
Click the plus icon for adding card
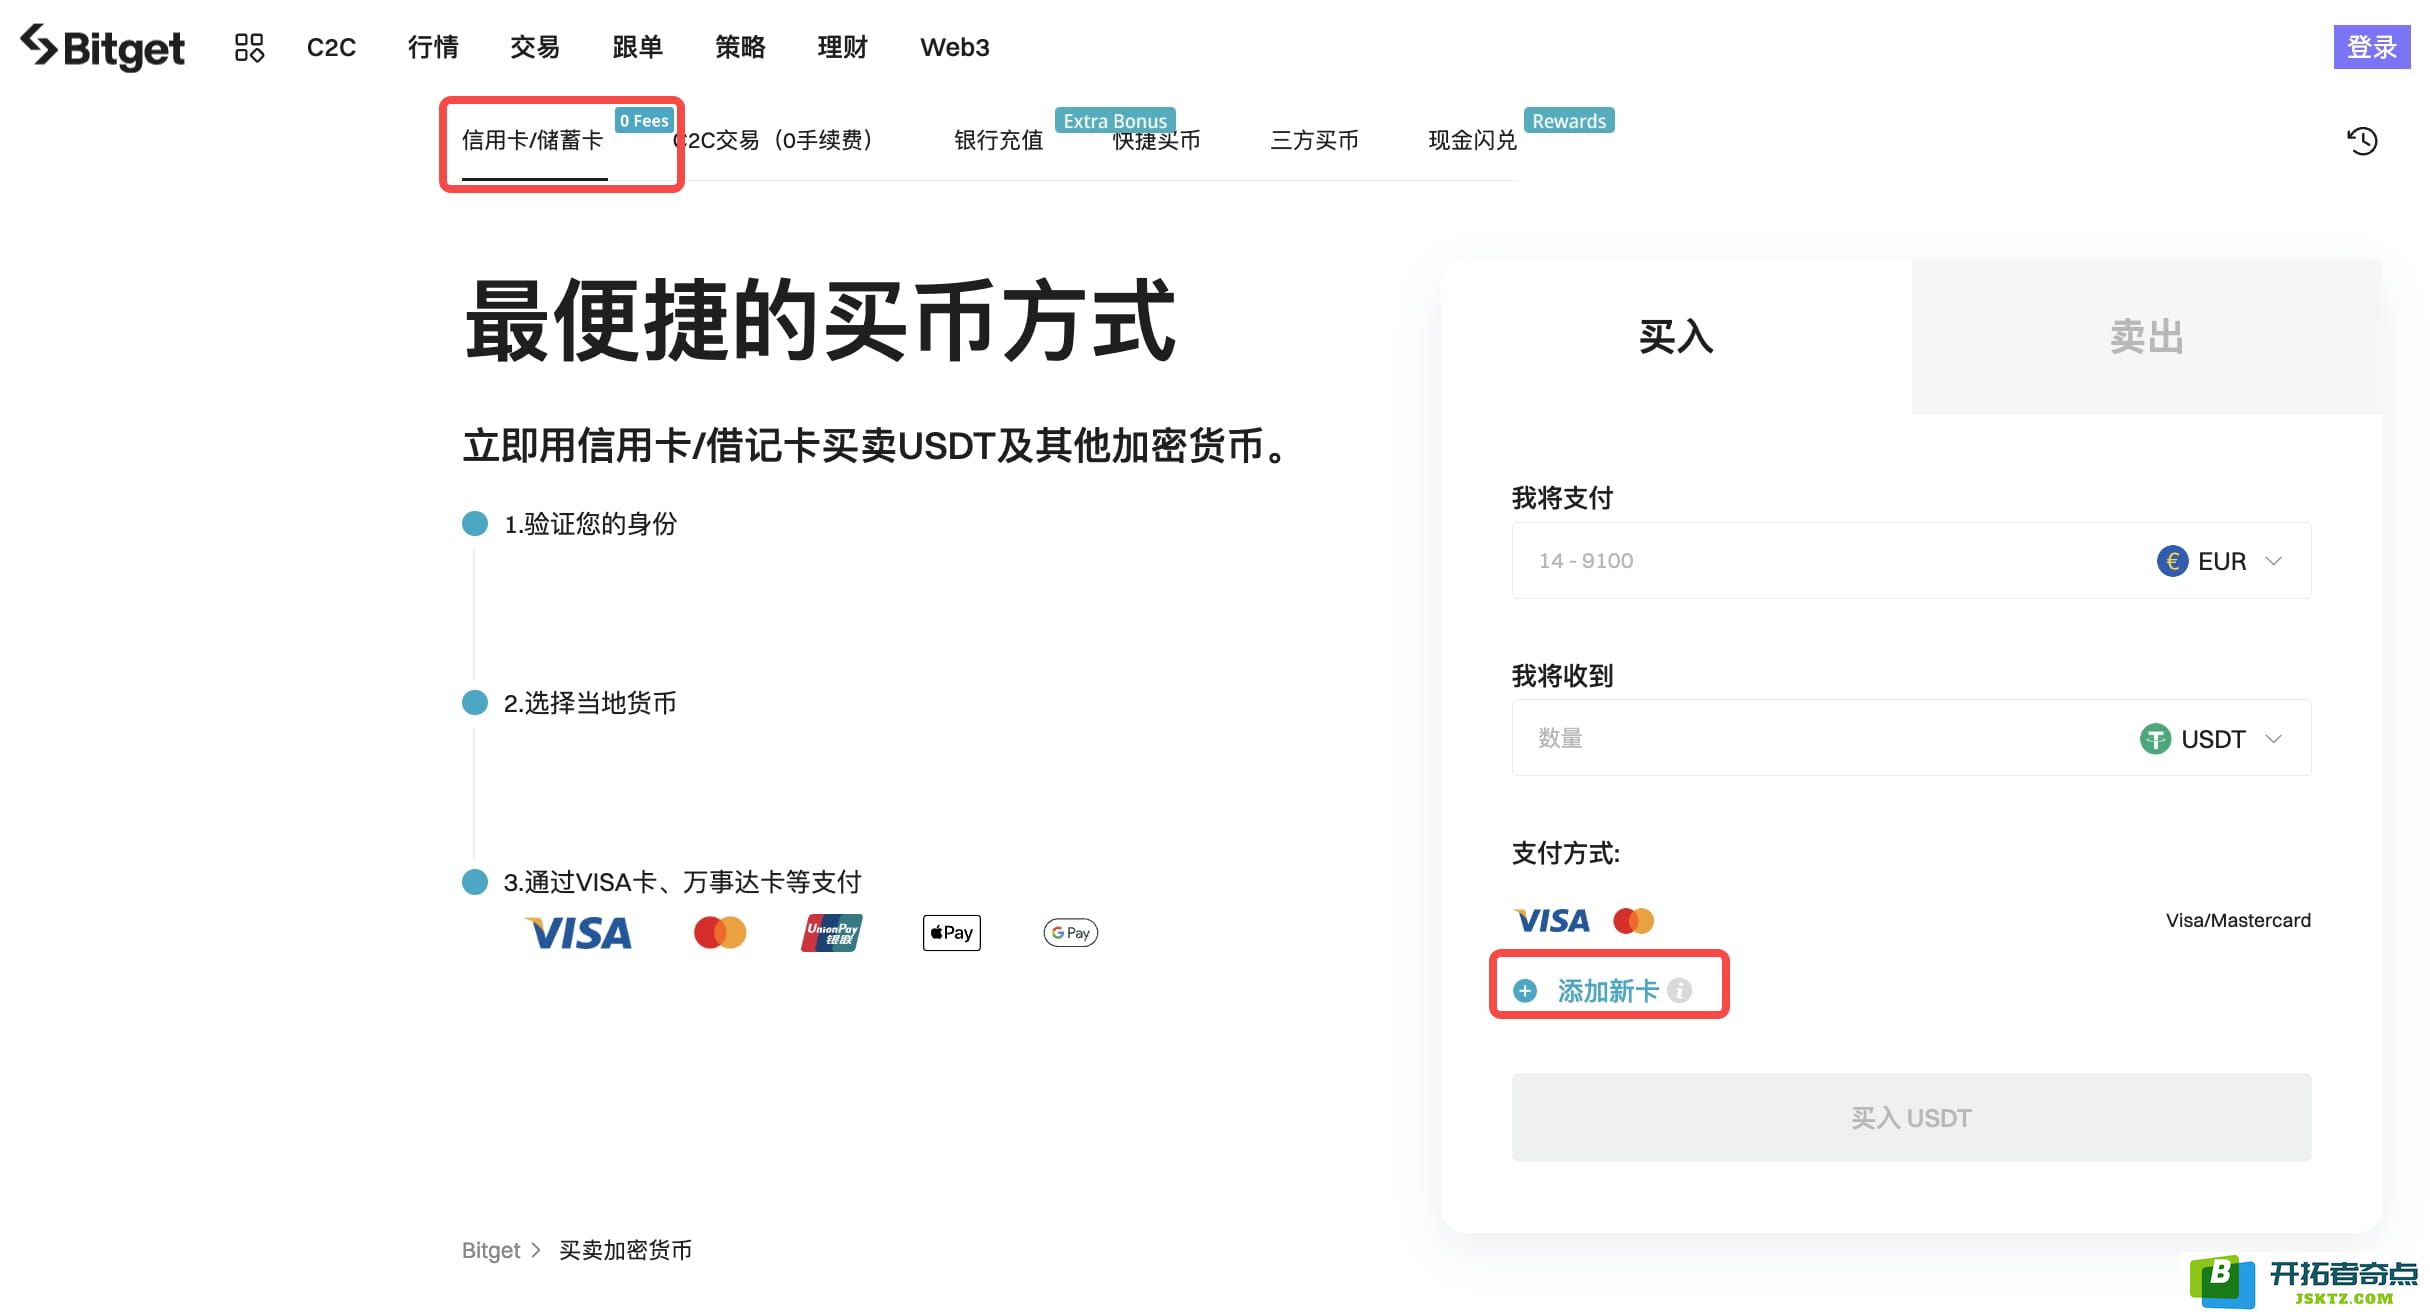(1525, 991)
